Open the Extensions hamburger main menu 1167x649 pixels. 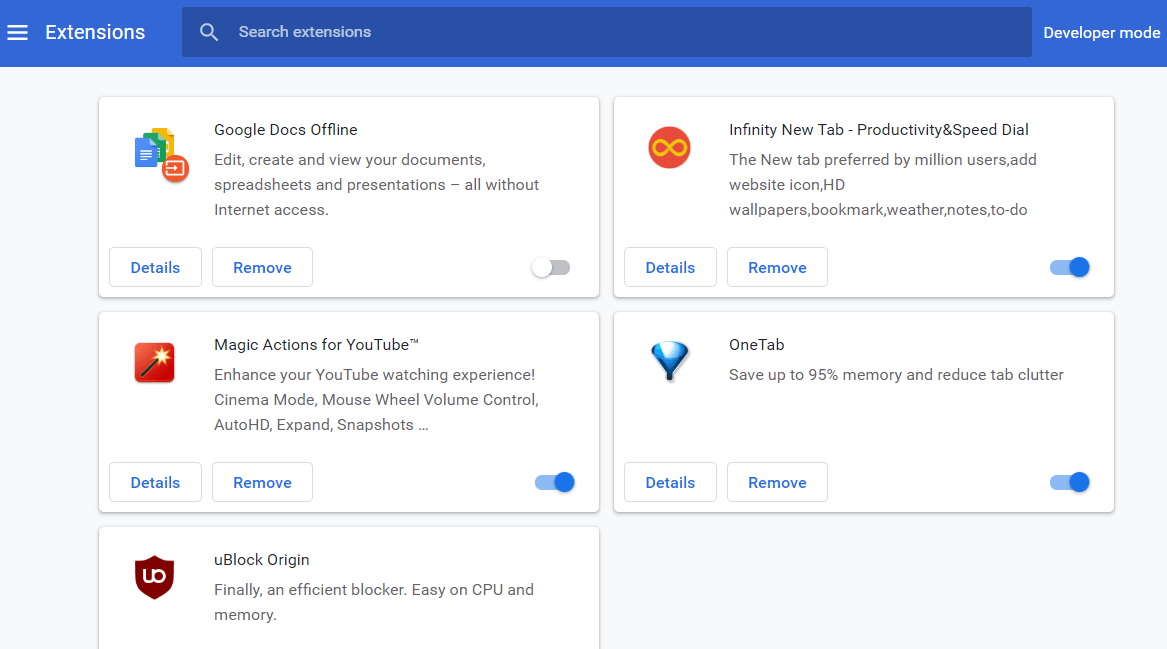[17, 32]
